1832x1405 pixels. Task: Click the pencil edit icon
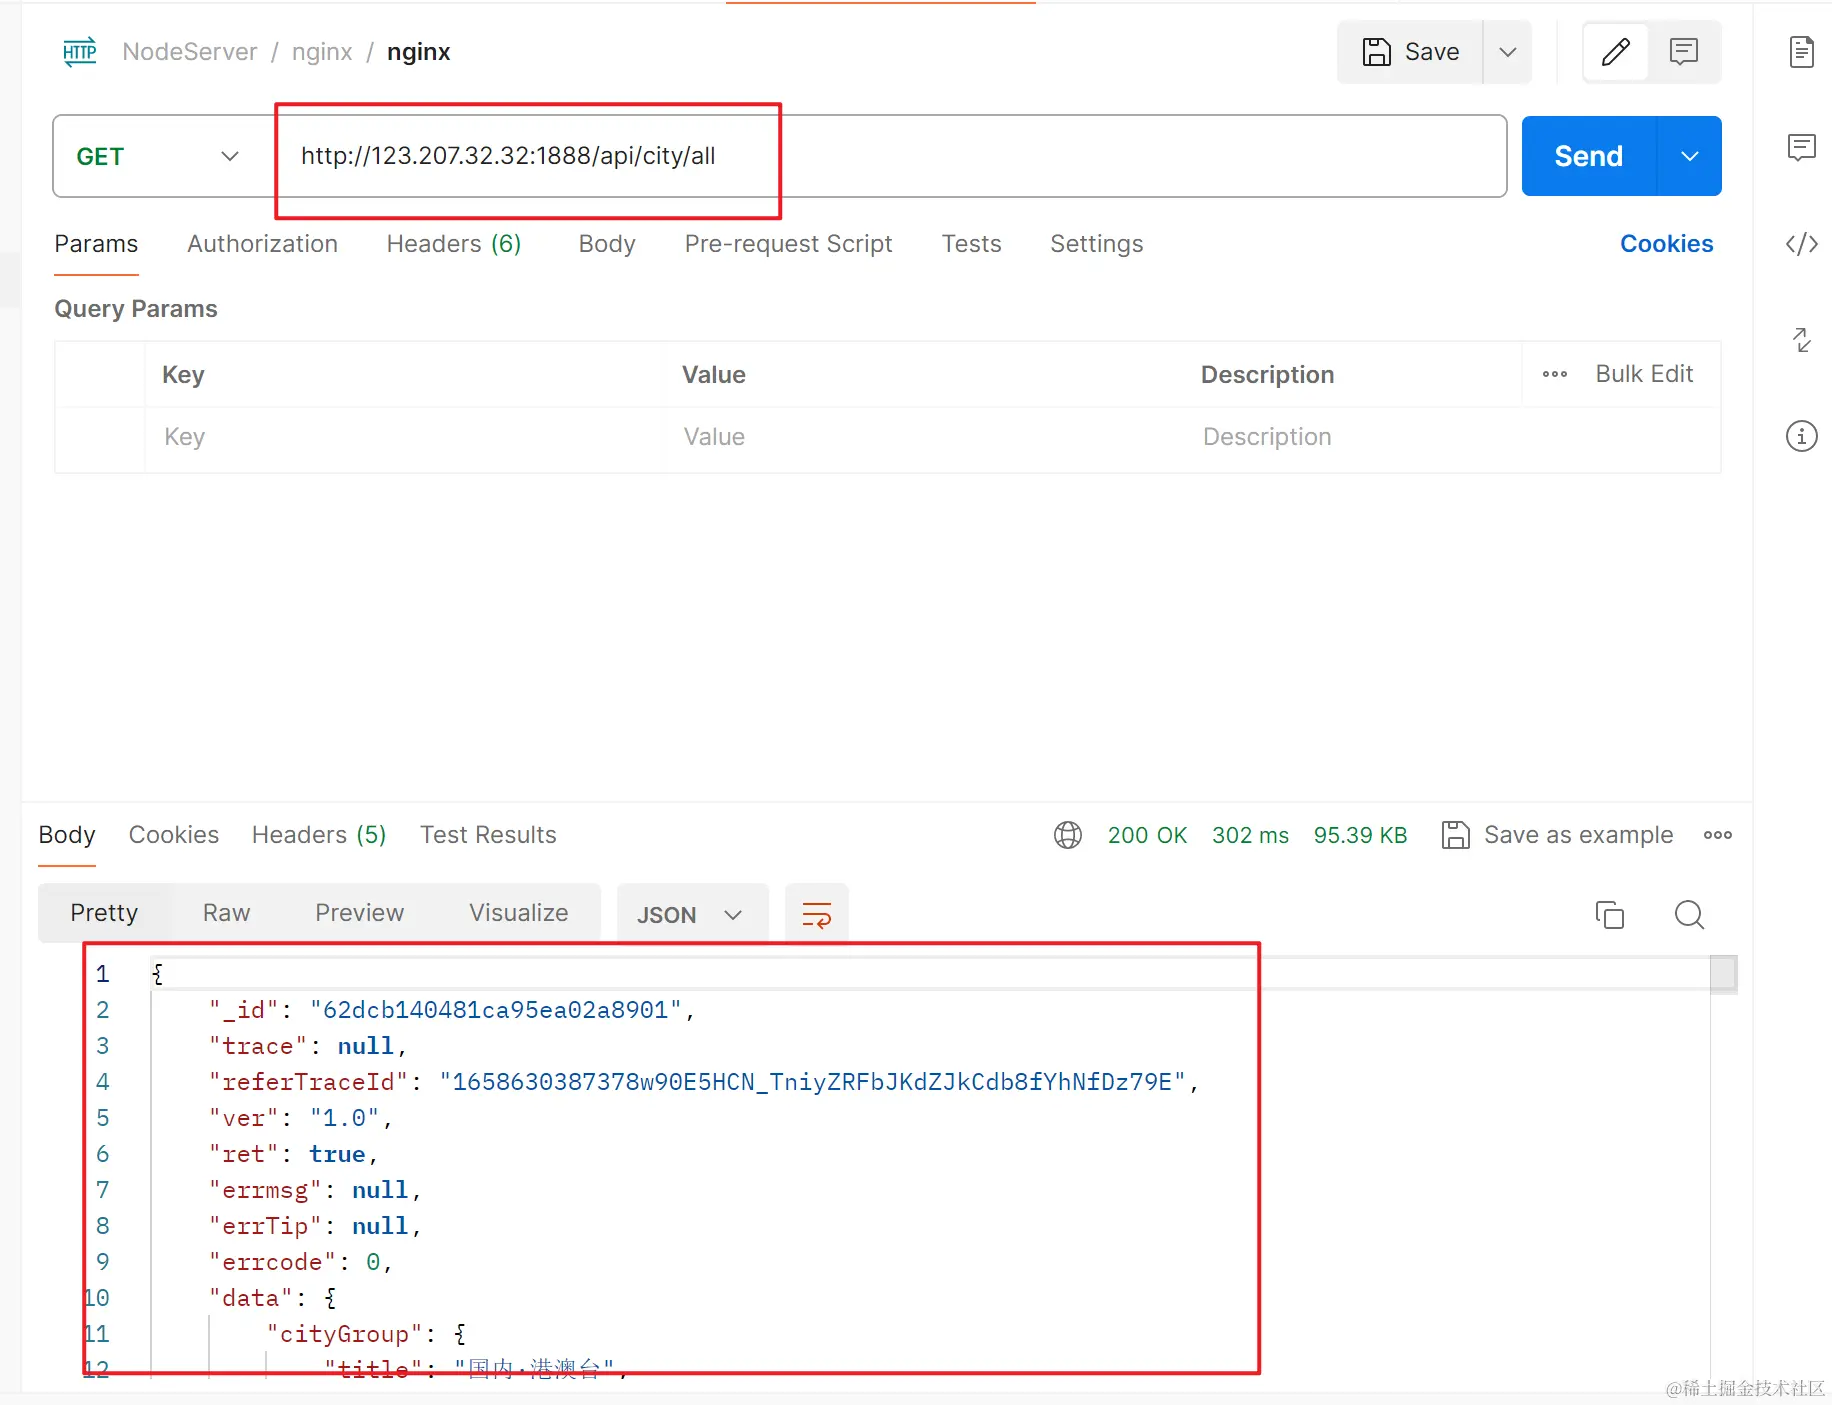(1616, 52)
